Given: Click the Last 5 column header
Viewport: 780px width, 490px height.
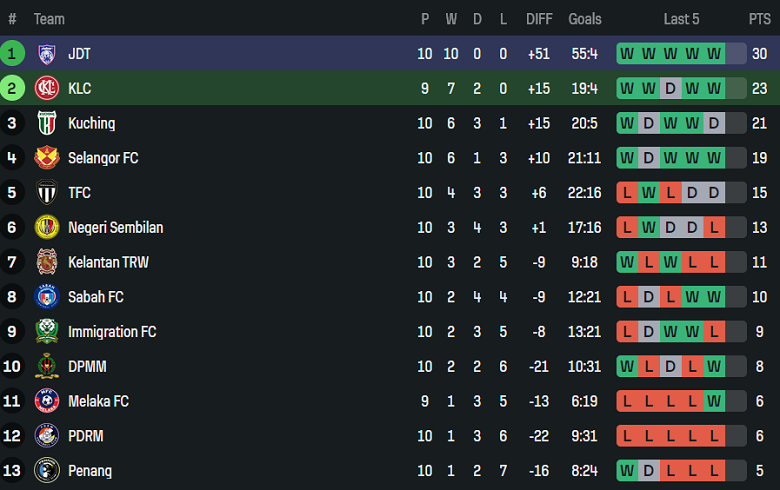Looking at the screenshot, I should 681,19.
